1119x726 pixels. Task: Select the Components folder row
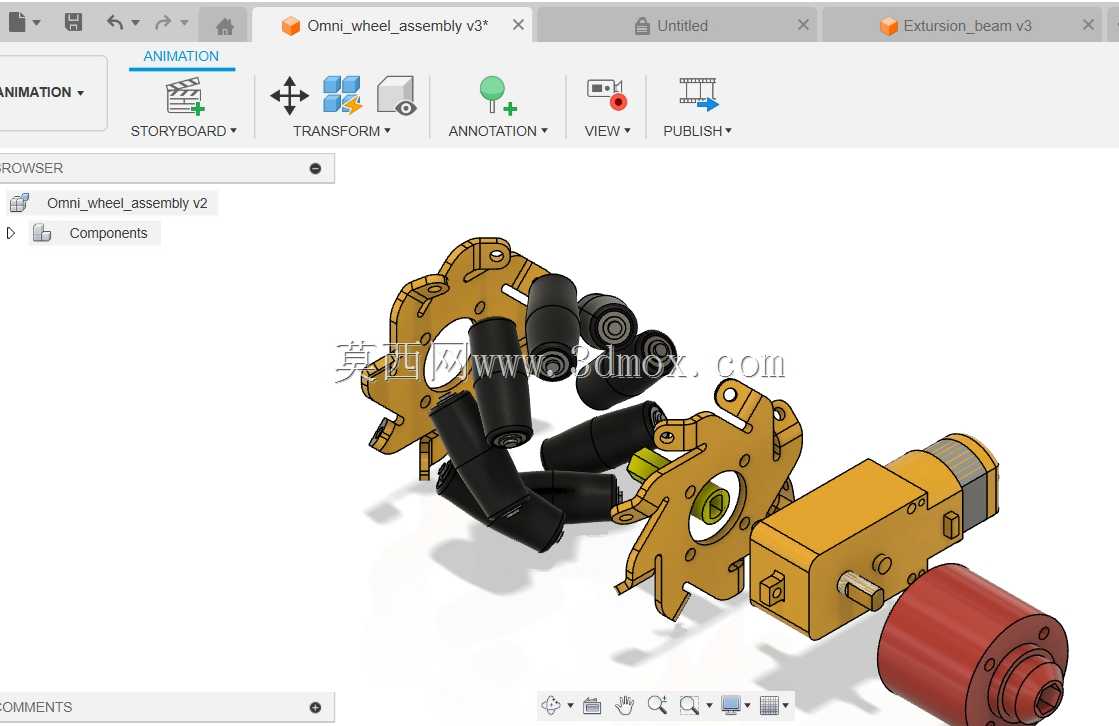93,233
